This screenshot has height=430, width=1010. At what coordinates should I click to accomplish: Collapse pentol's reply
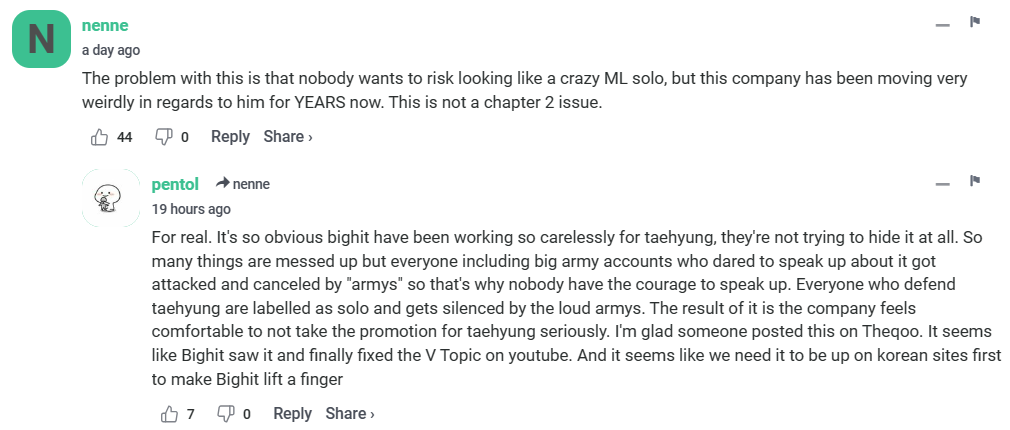[942, 184]
